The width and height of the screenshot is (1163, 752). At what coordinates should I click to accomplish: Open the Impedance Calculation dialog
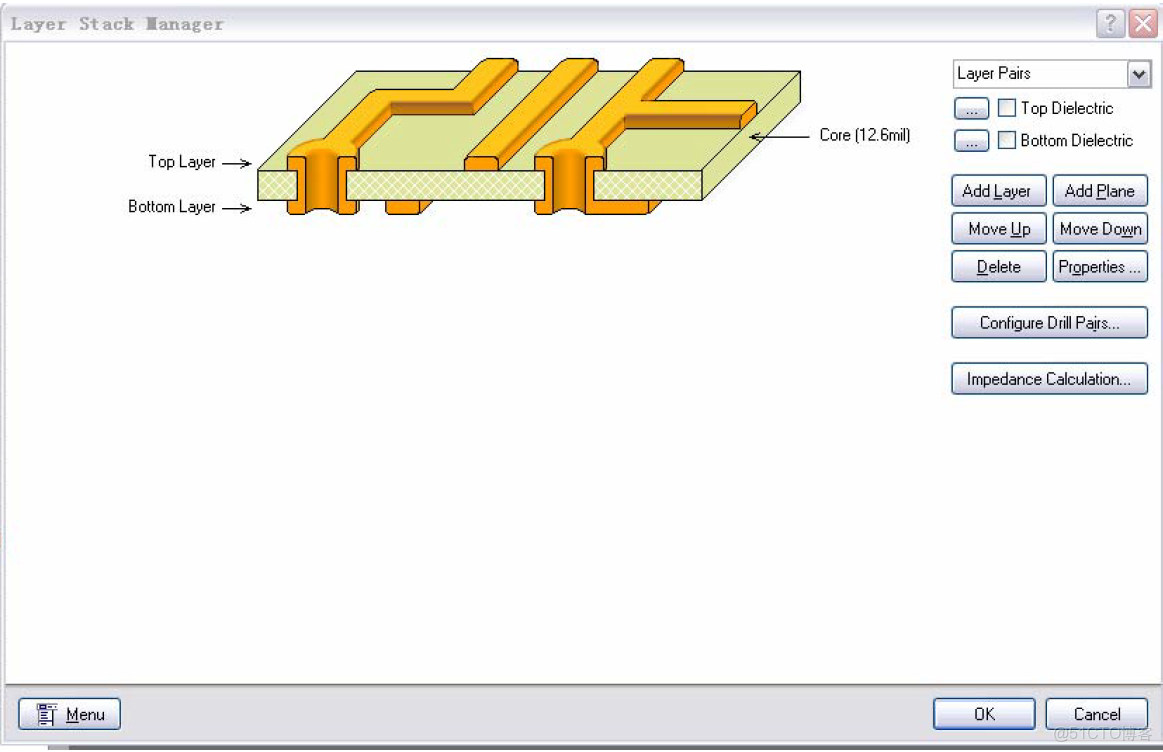tap(1049, 378)
